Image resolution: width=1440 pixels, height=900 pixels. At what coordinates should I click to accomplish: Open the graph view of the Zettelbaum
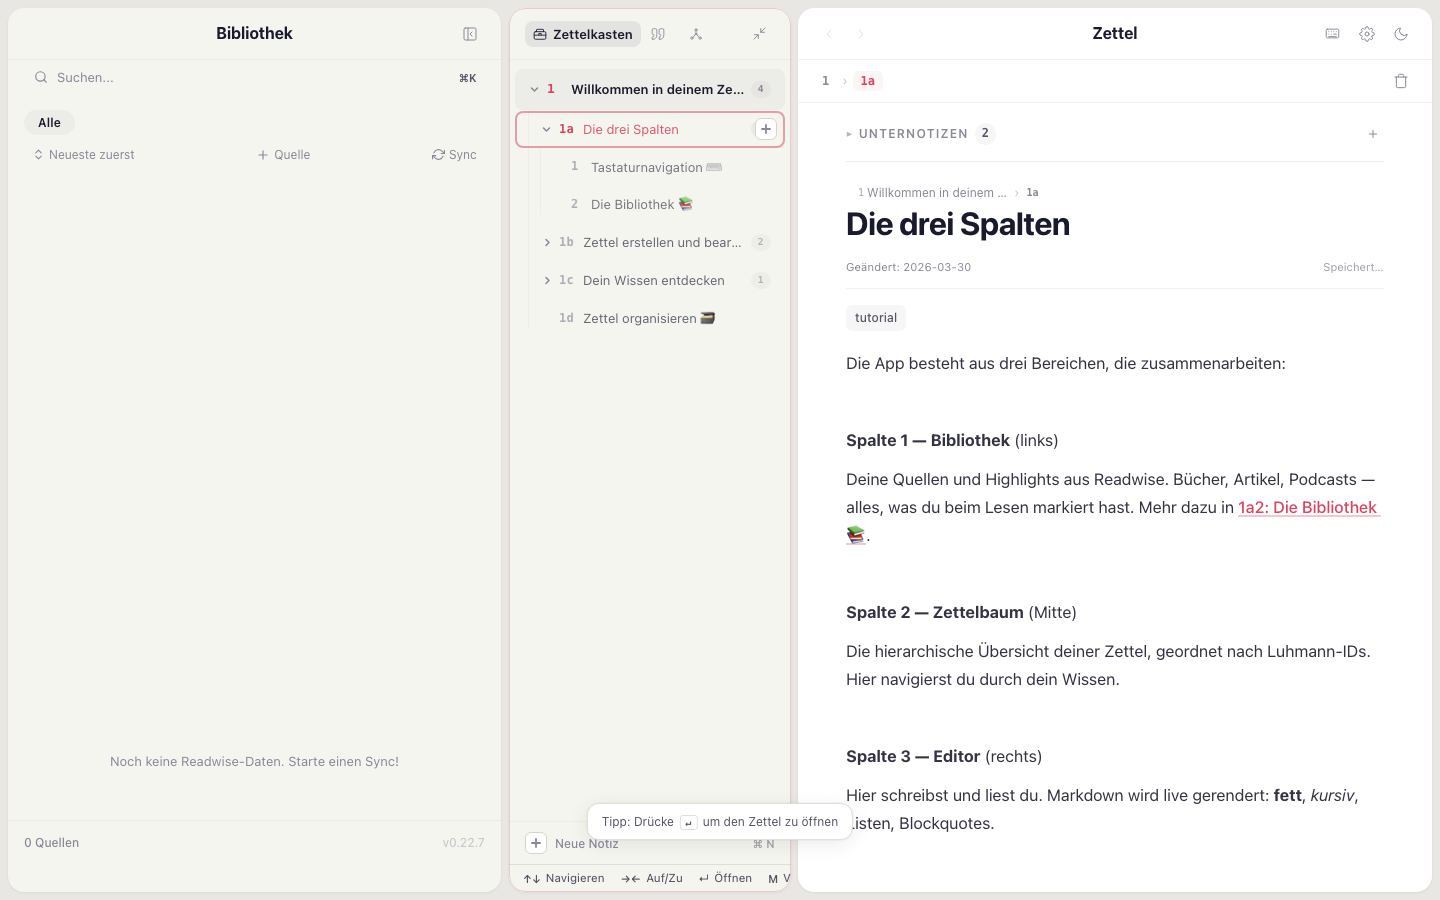click(x=696, y=33)
